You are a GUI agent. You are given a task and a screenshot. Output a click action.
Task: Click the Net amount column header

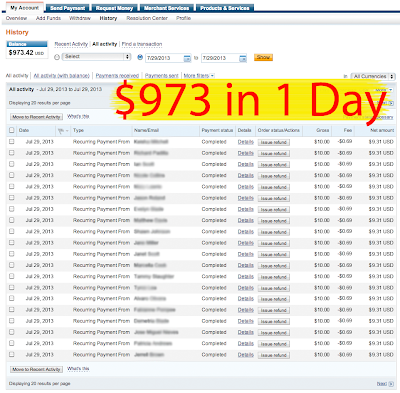(382, 130)
